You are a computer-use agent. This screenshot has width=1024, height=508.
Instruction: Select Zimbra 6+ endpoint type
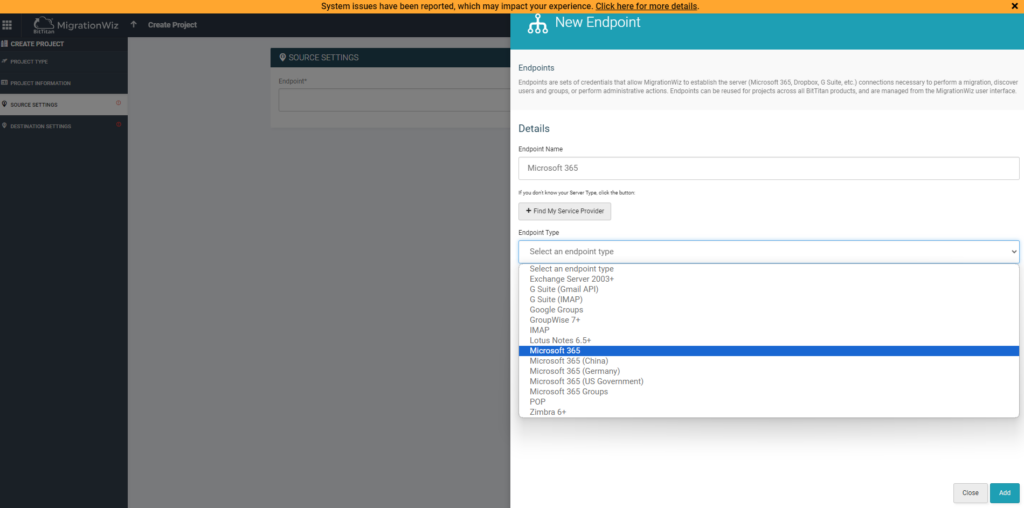tap(548, 412)
